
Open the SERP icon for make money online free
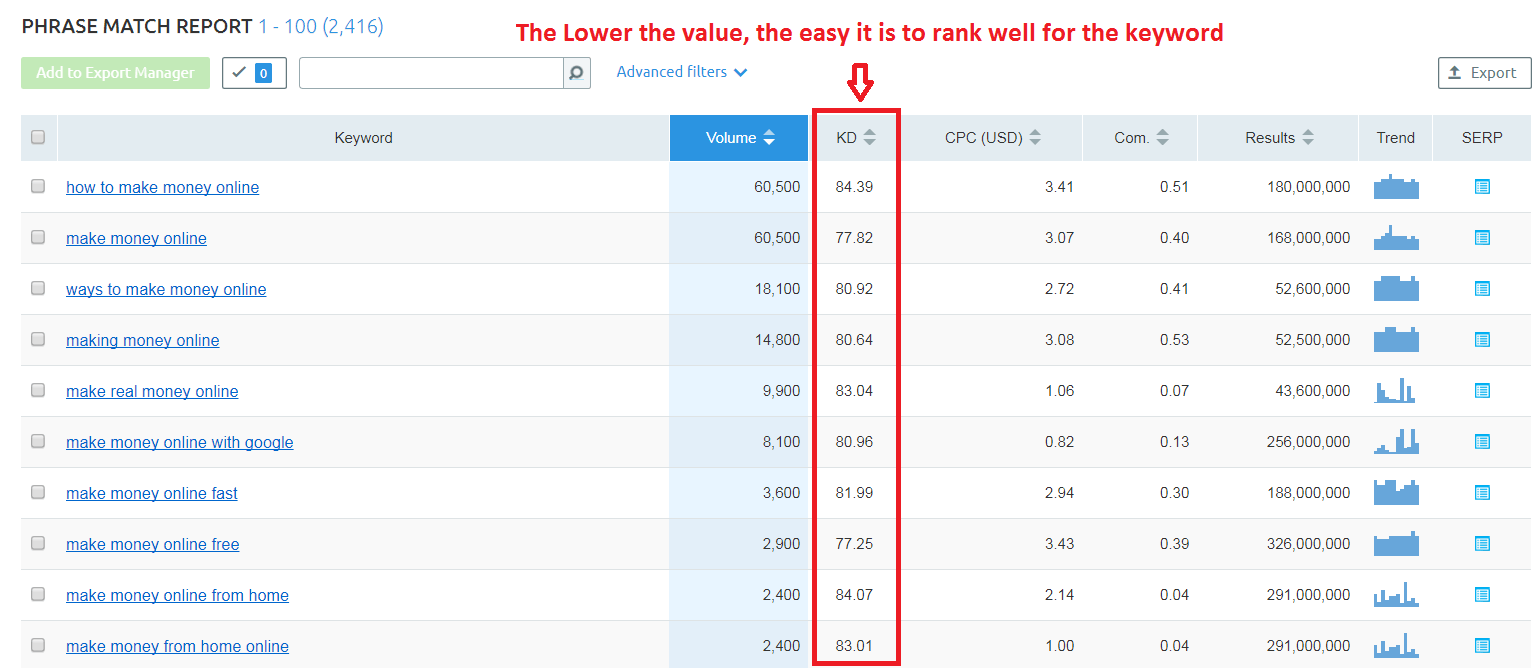(x=1482, y=543)
